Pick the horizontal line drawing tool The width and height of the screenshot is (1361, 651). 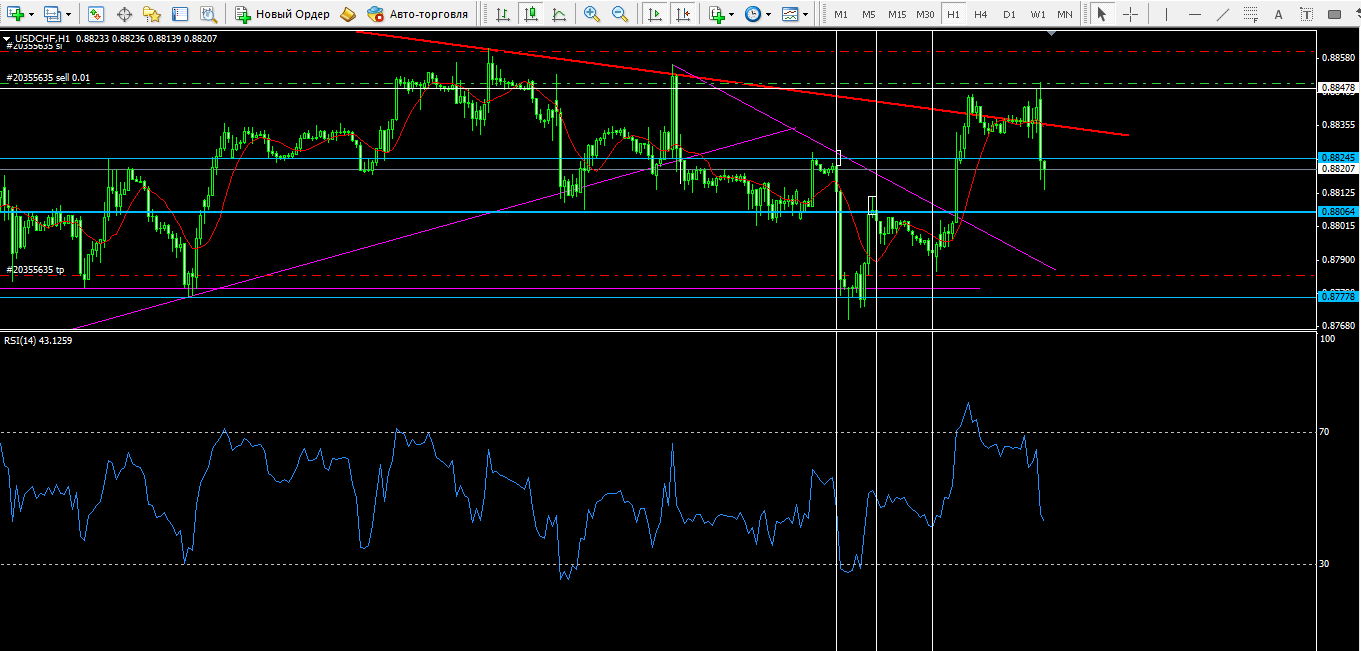(1194, 14)
